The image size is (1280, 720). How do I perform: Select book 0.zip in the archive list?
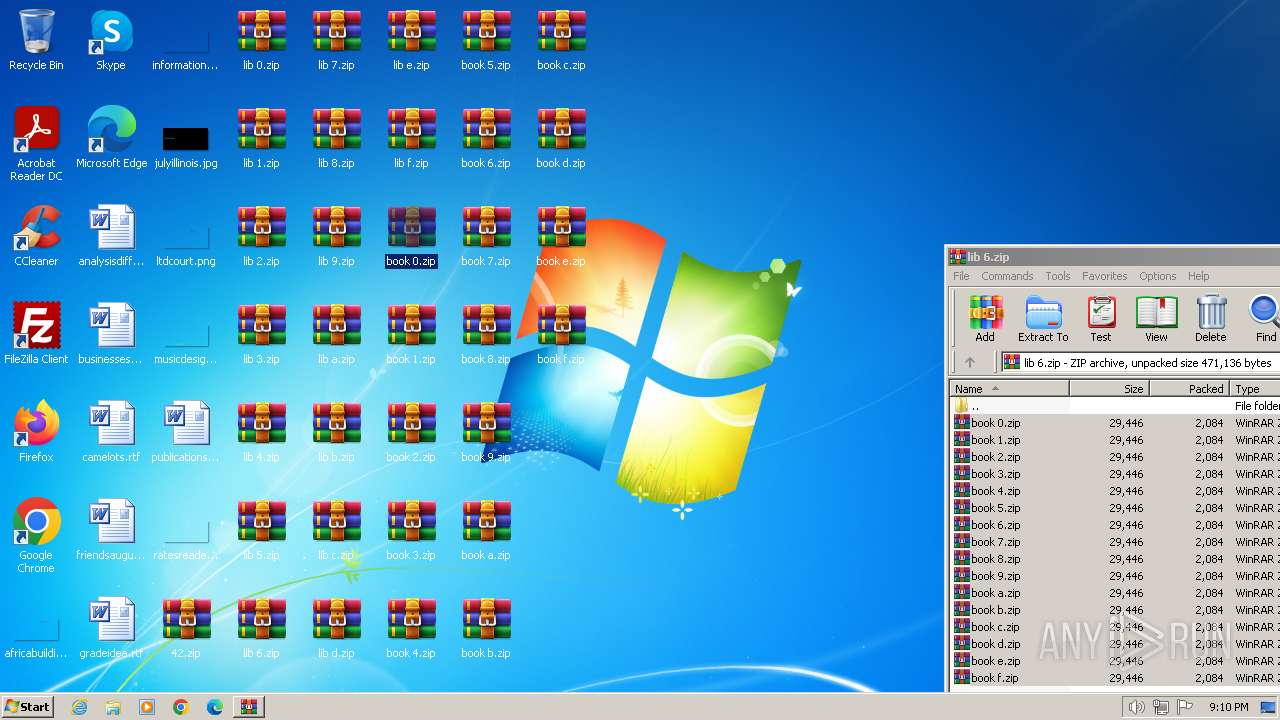1115,423
